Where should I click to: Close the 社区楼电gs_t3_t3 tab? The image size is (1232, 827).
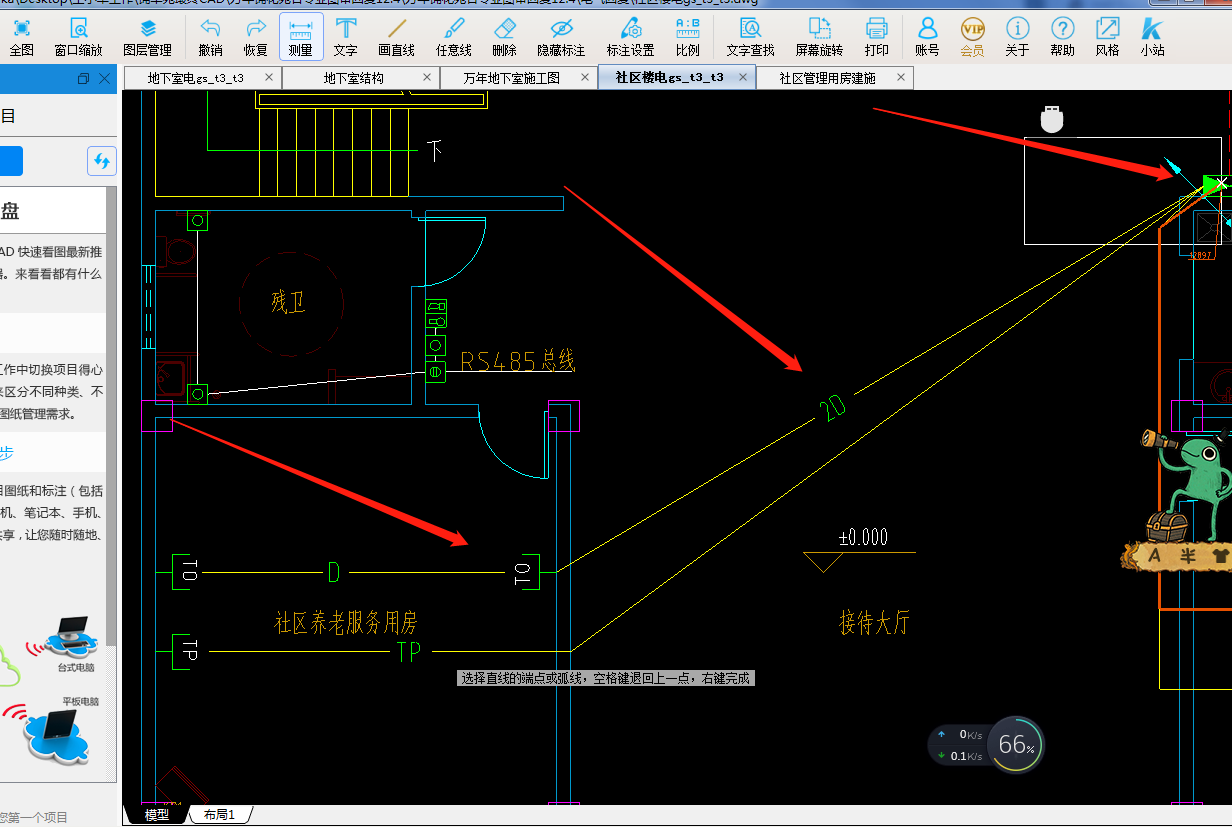[743, 78]
